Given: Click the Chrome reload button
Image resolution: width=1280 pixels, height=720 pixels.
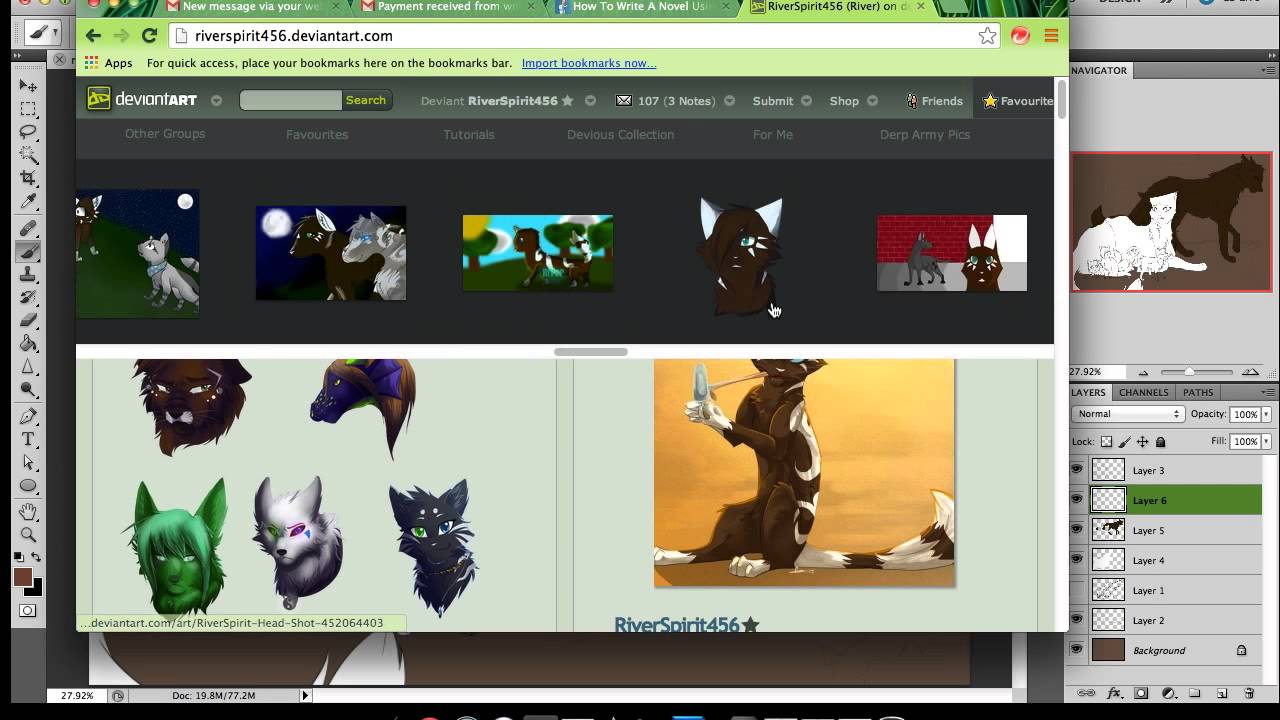Looking at the screenshot, I should [x=149, y=36].
